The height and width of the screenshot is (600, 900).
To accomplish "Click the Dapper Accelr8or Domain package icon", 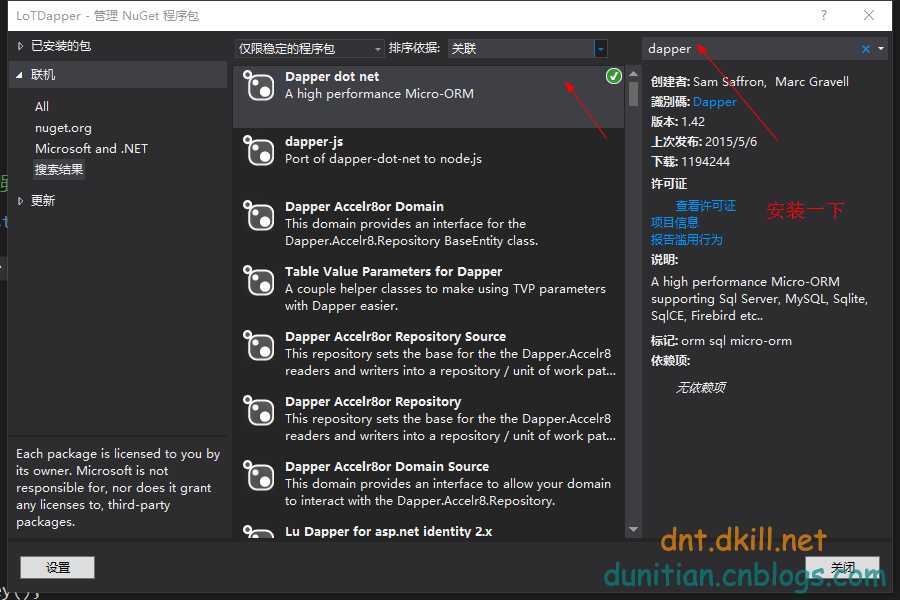I will 259,215.
